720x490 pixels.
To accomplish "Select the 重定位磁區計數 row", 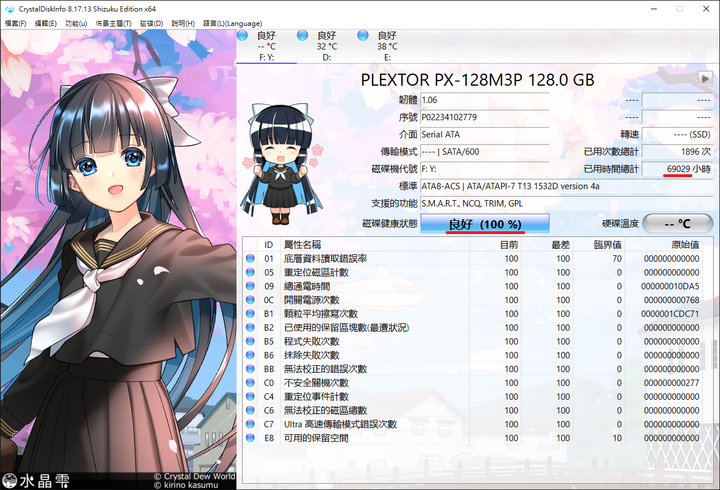I will coord(473,272).
